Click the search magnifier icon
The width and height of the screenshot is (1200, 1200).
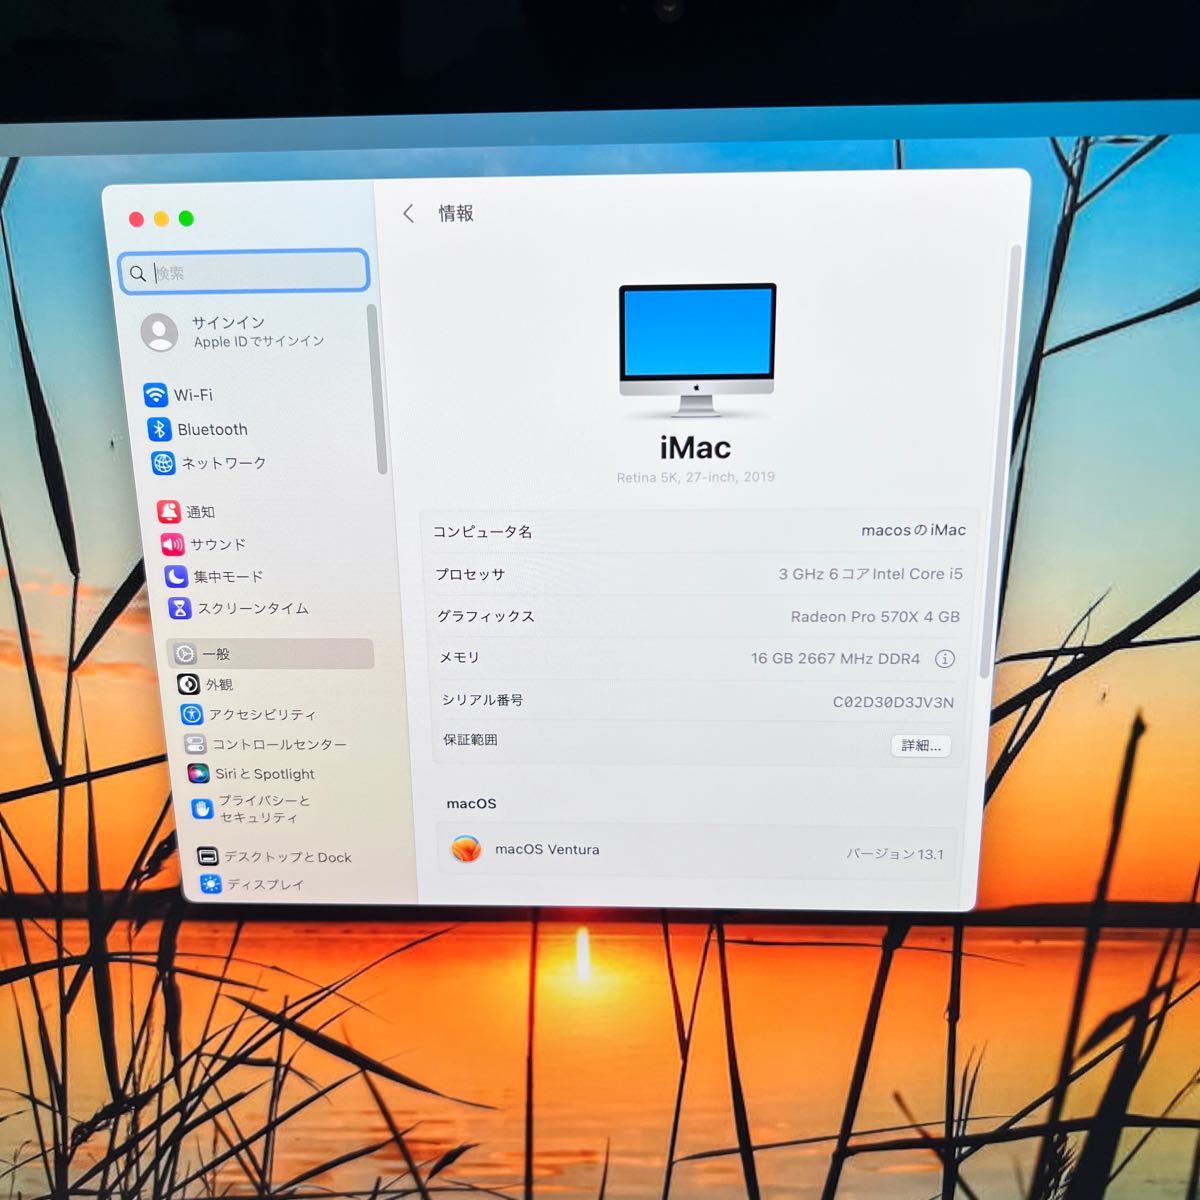point(138,273)
